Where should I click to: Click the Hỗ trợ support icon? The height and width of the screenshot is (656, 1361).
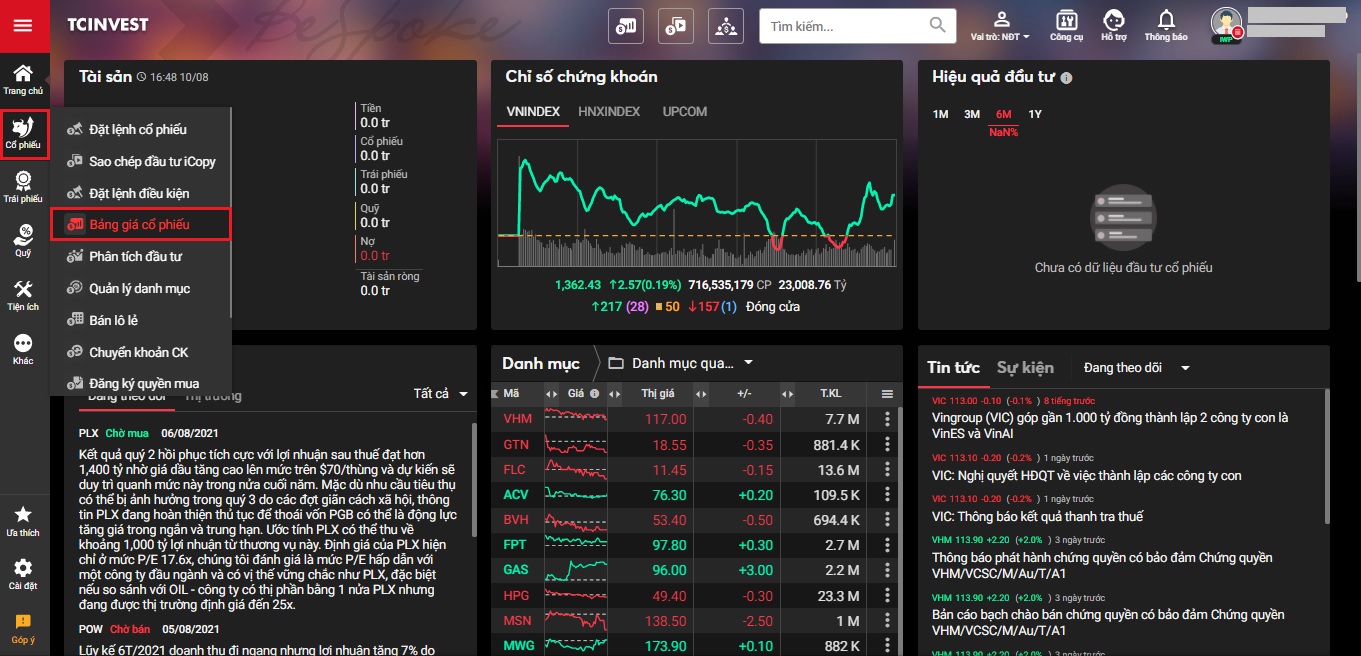tap(1113, 26)
